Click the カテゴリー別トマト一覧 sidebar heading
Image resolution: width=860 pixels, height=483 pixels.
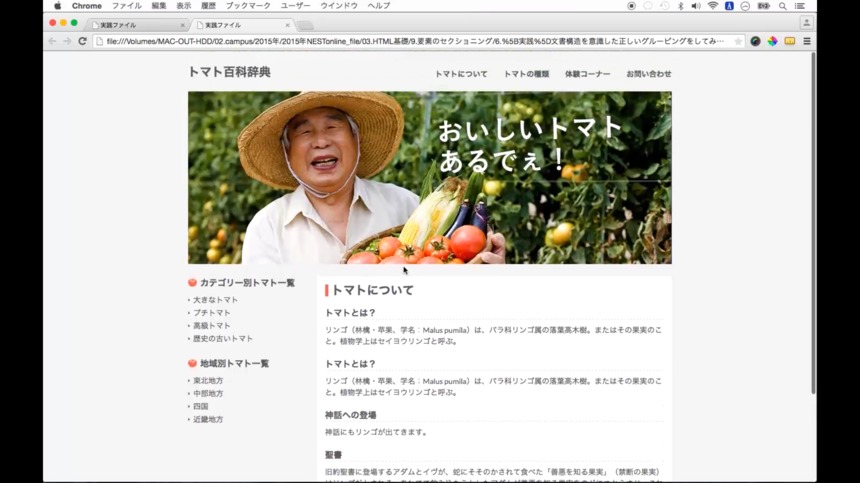[x=247, y=283]
